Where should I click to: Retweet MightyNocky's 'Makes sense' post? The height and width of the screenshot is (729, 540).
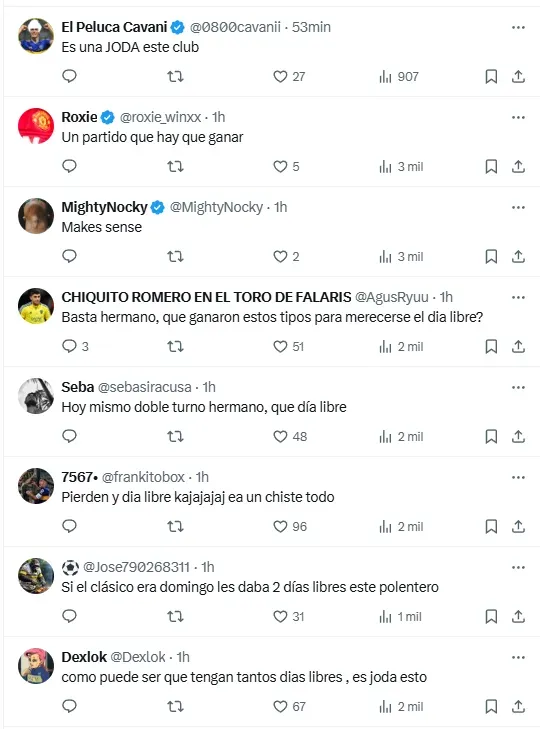click(x=175, y=256)
